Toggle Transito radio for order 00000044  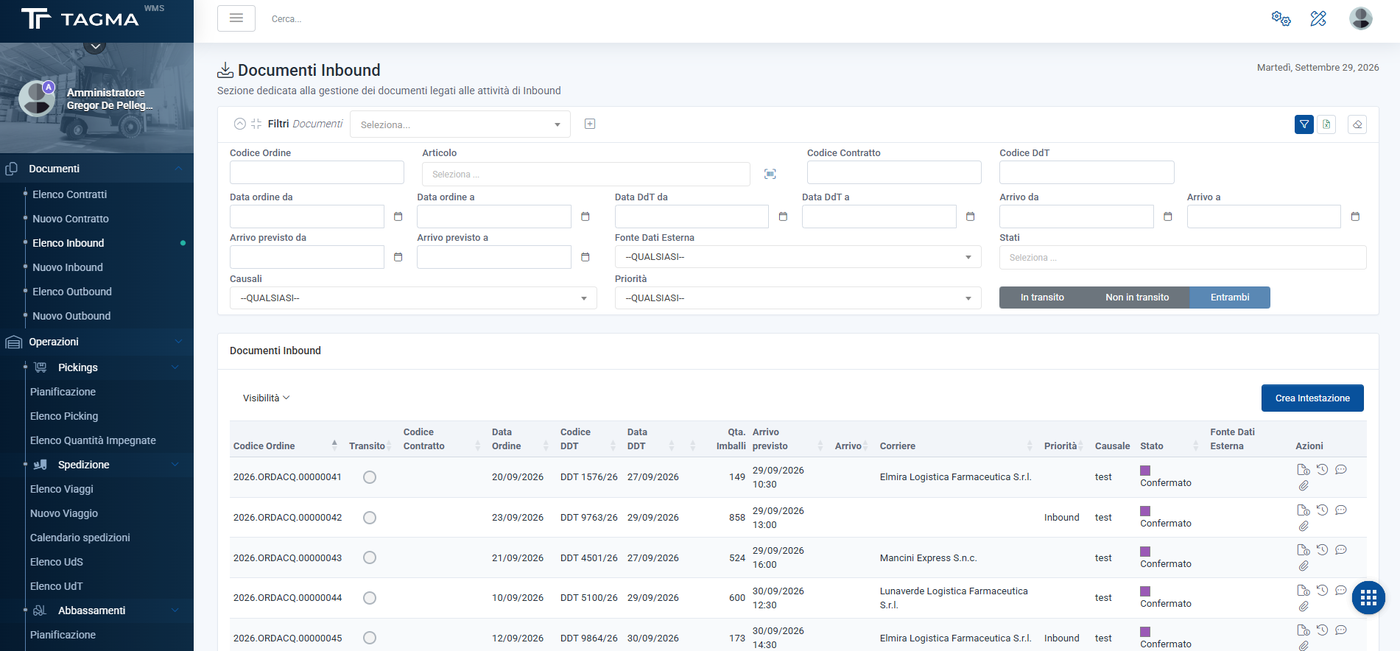[370, 597]
